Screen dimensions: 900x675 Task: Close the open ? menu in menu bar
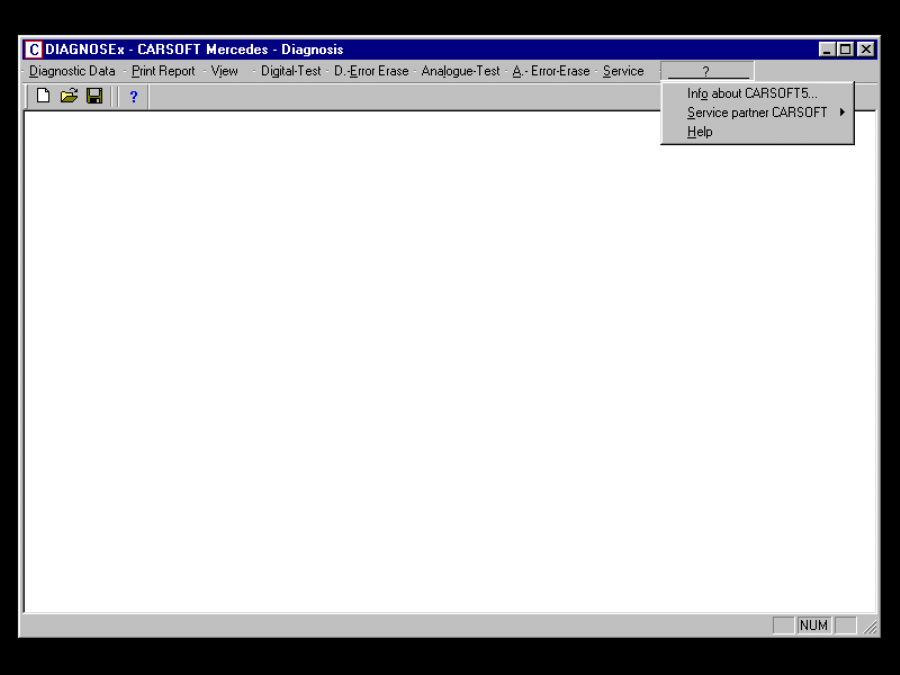(706, 71)
